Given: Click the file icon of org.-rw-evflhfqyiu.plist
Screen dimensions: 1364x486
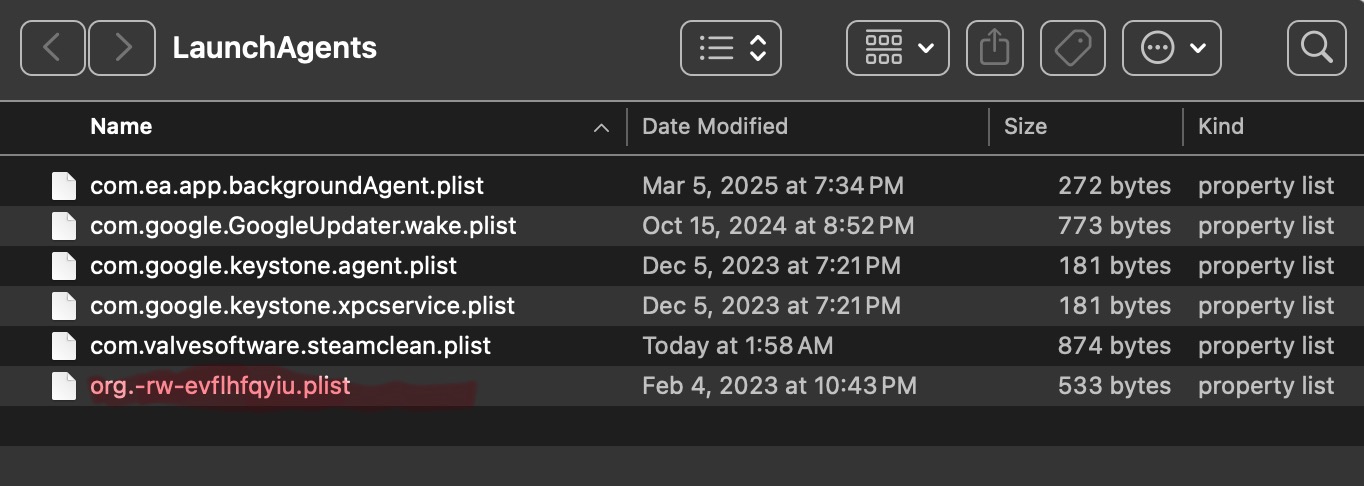Looking at the screenshot, I should (64, 386).
